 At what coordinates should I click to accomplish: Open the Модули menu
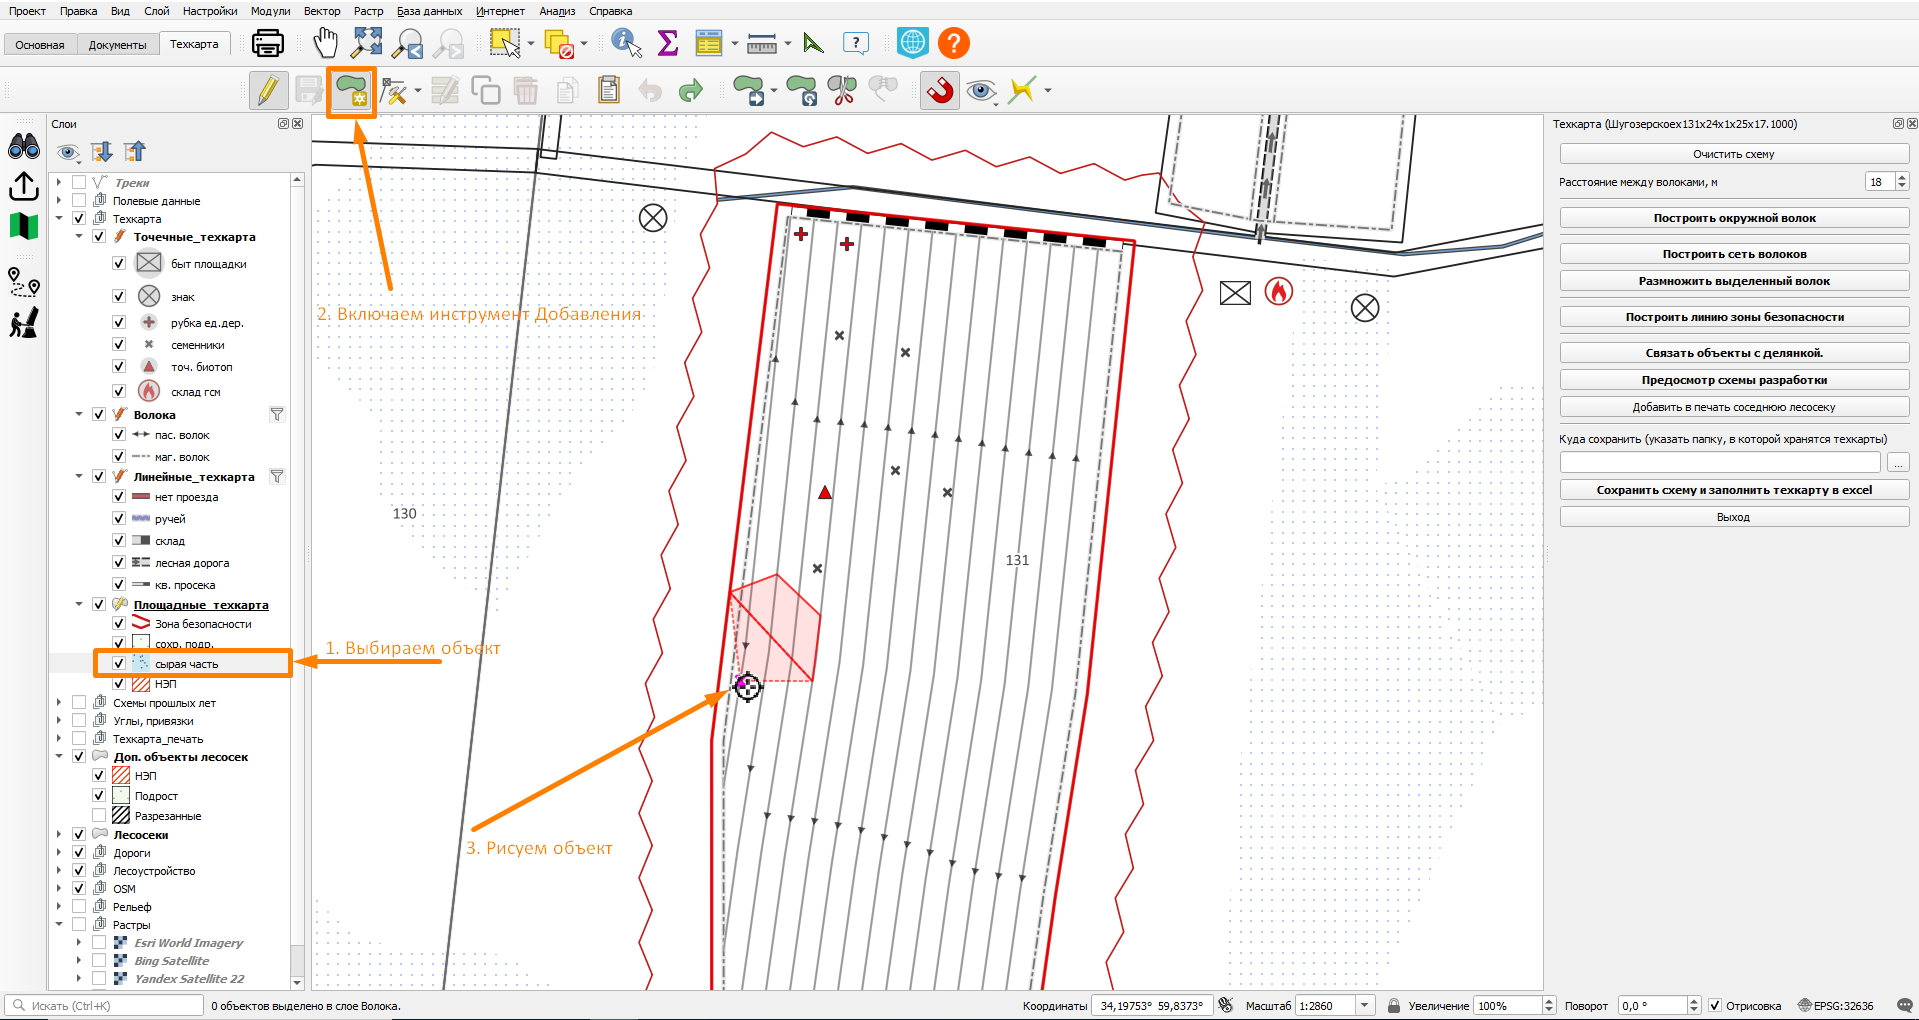point(270,11)
